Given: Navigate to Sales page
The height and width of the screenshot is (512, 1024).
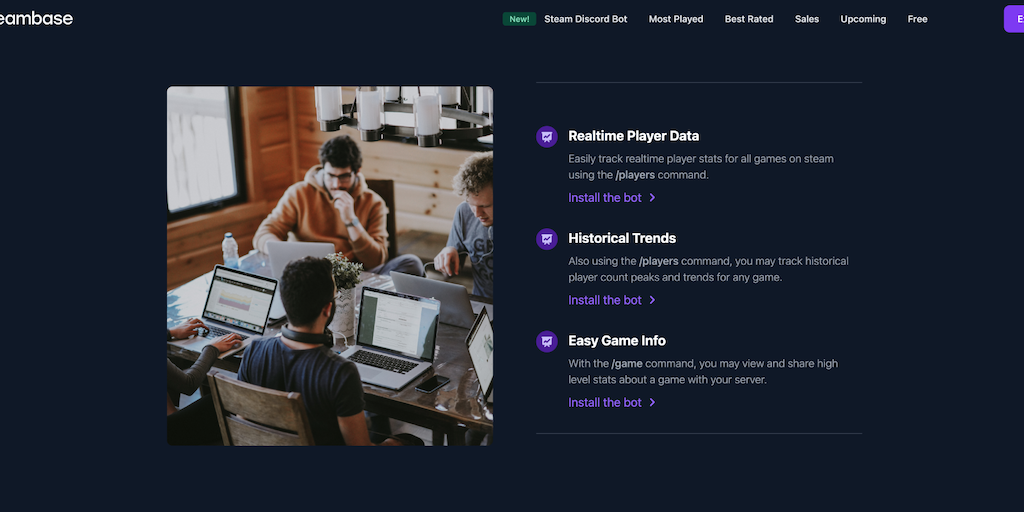Looking at the screenshot, I should pyautogui.click(x=807, y=19).
